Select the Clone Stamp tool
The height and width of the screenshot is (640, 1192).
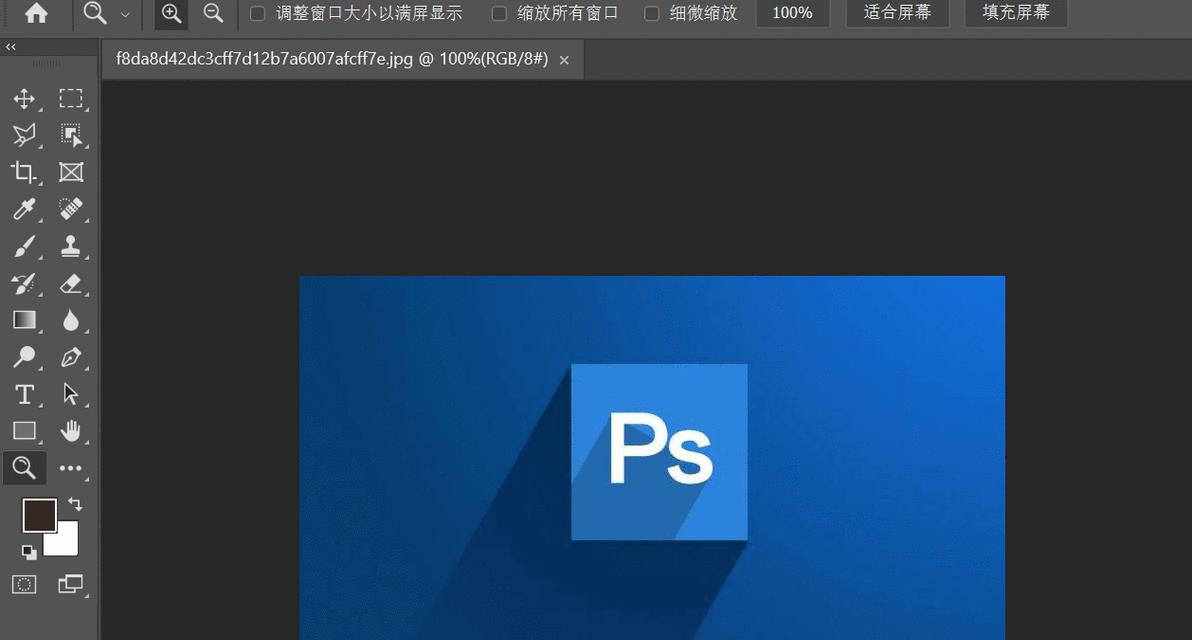71,246
